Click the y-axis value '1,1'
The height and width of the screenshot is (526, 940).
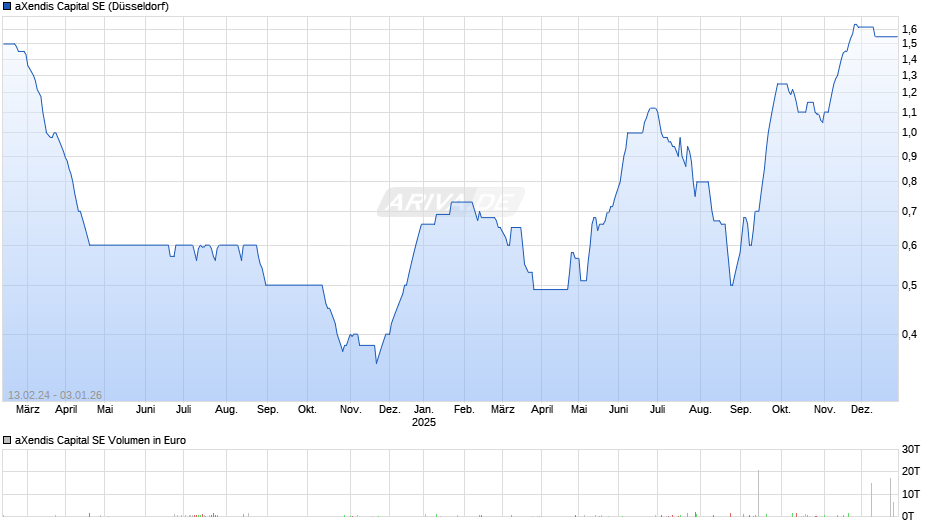coord(909,112)
